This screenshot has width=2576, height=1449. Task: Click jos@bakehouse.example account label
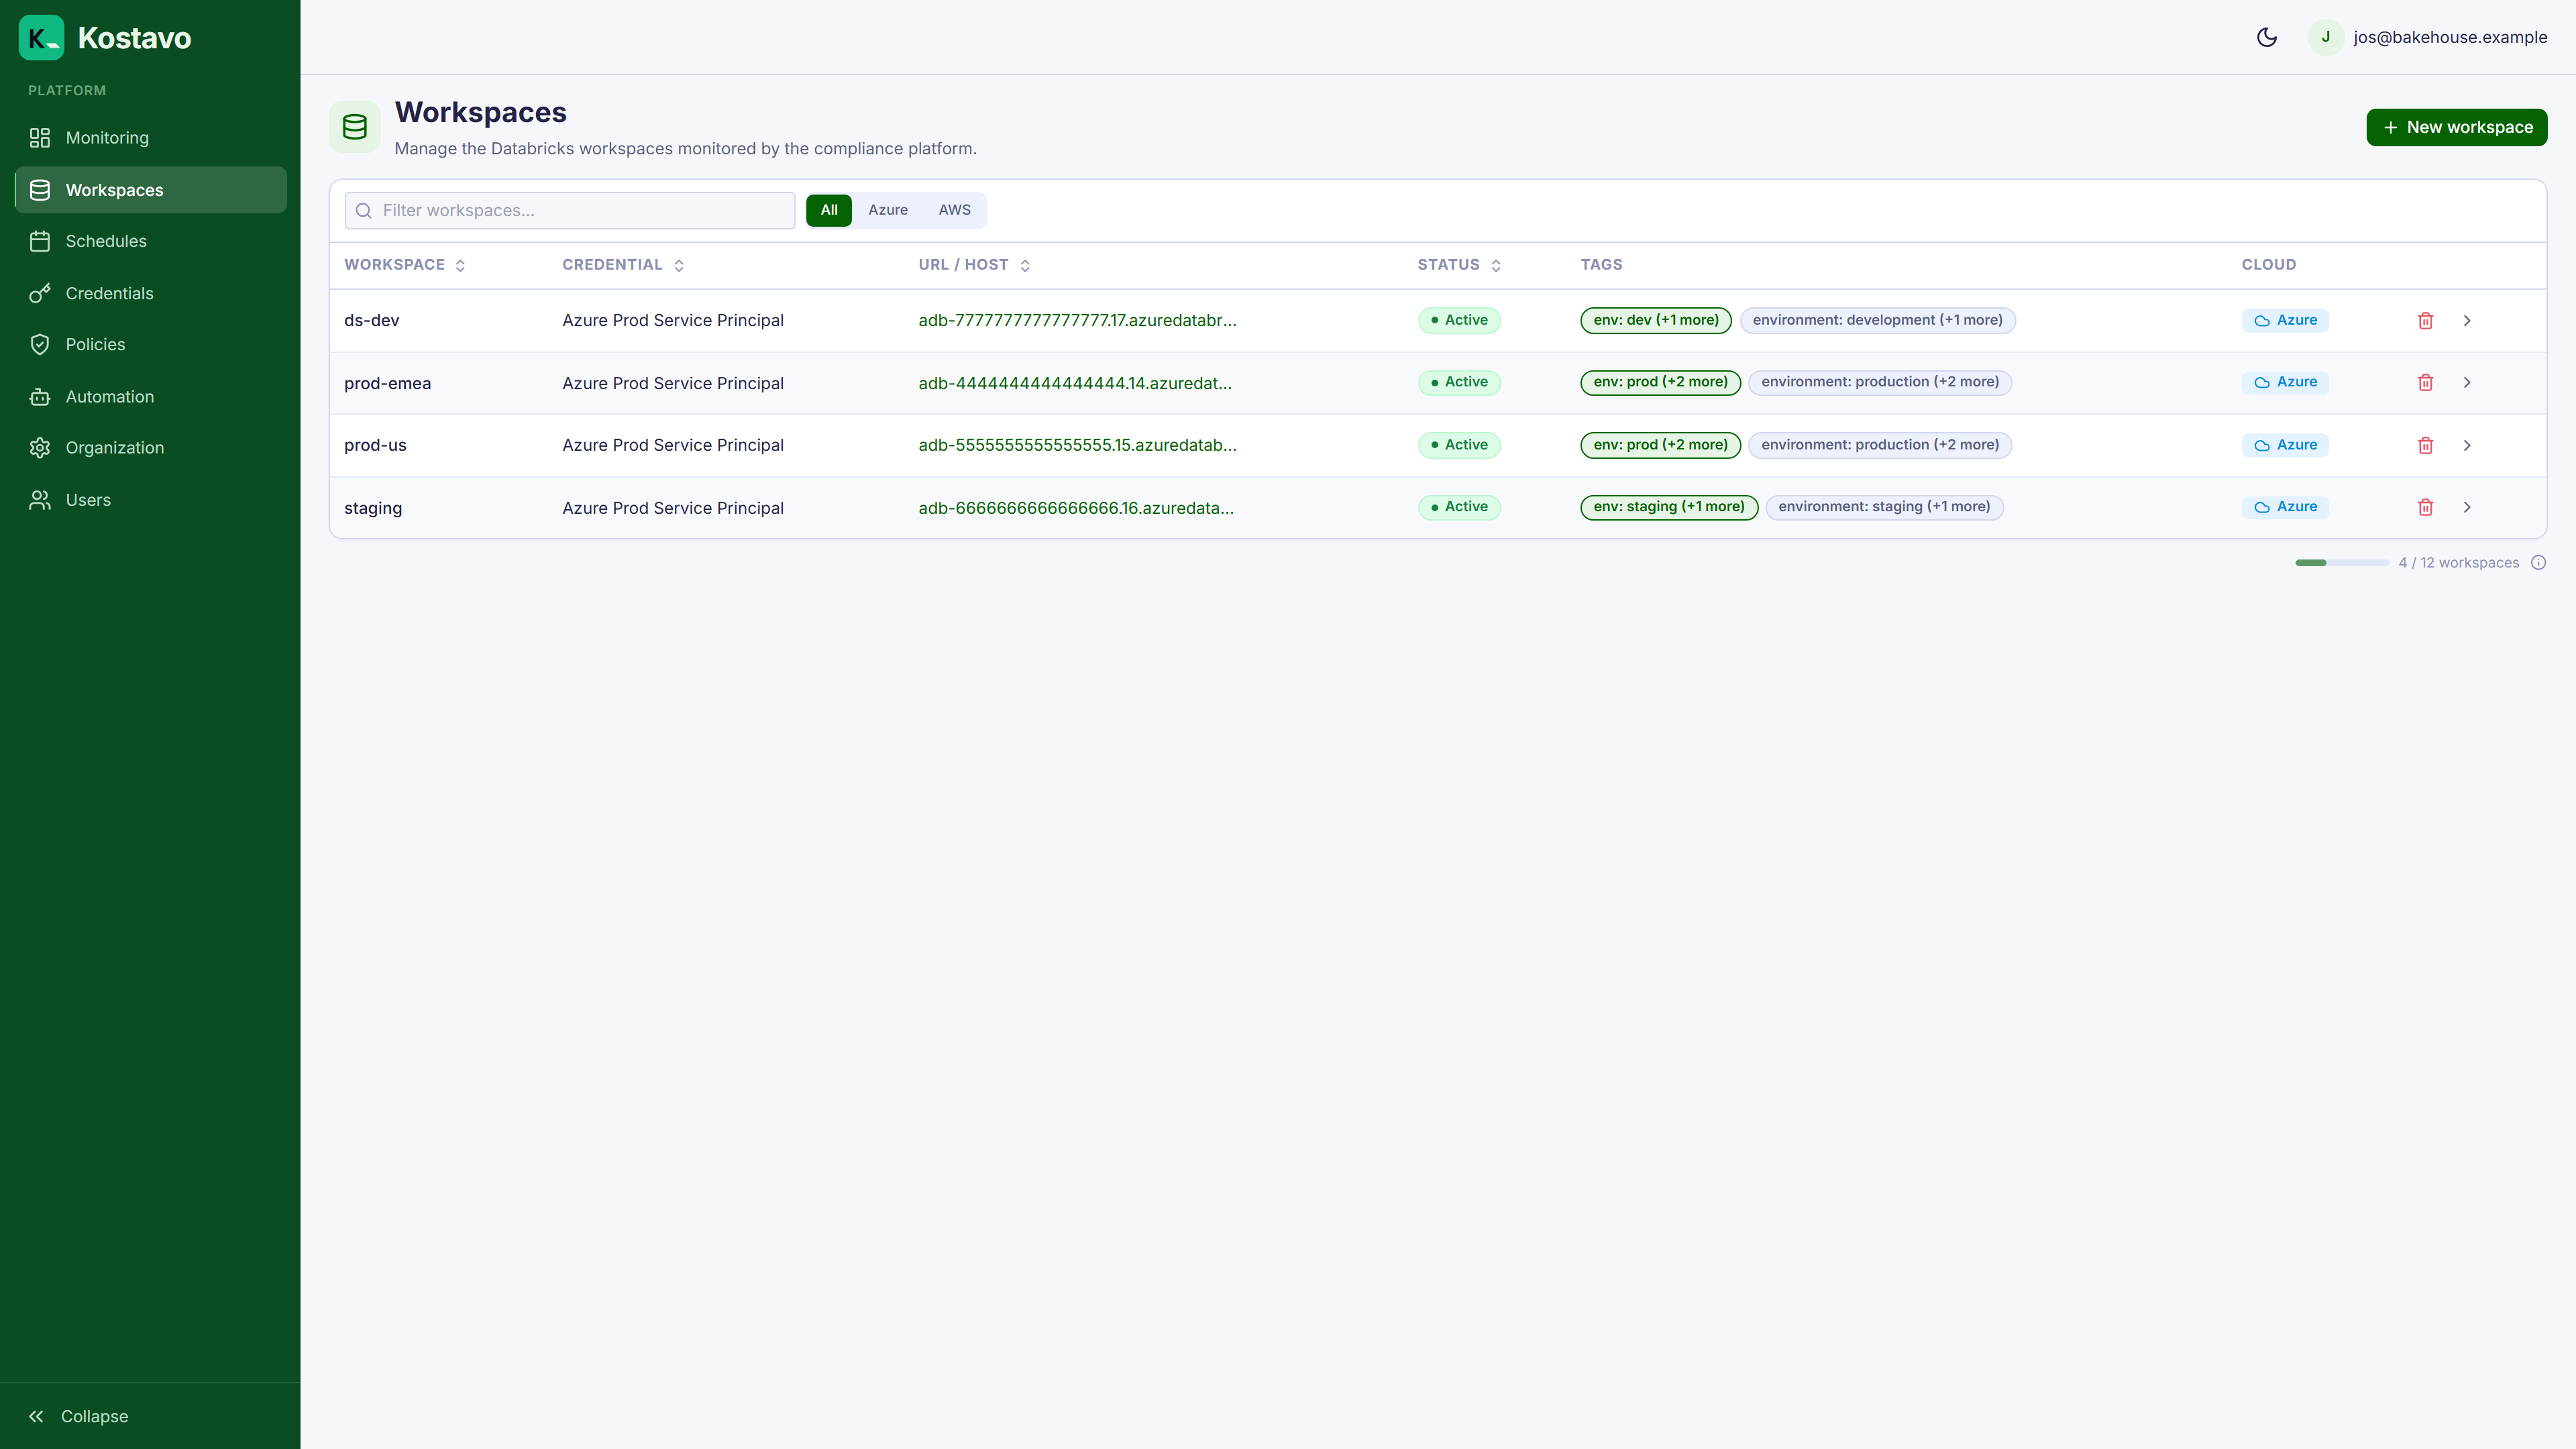pyautogui.click(x=2450, y=37)
